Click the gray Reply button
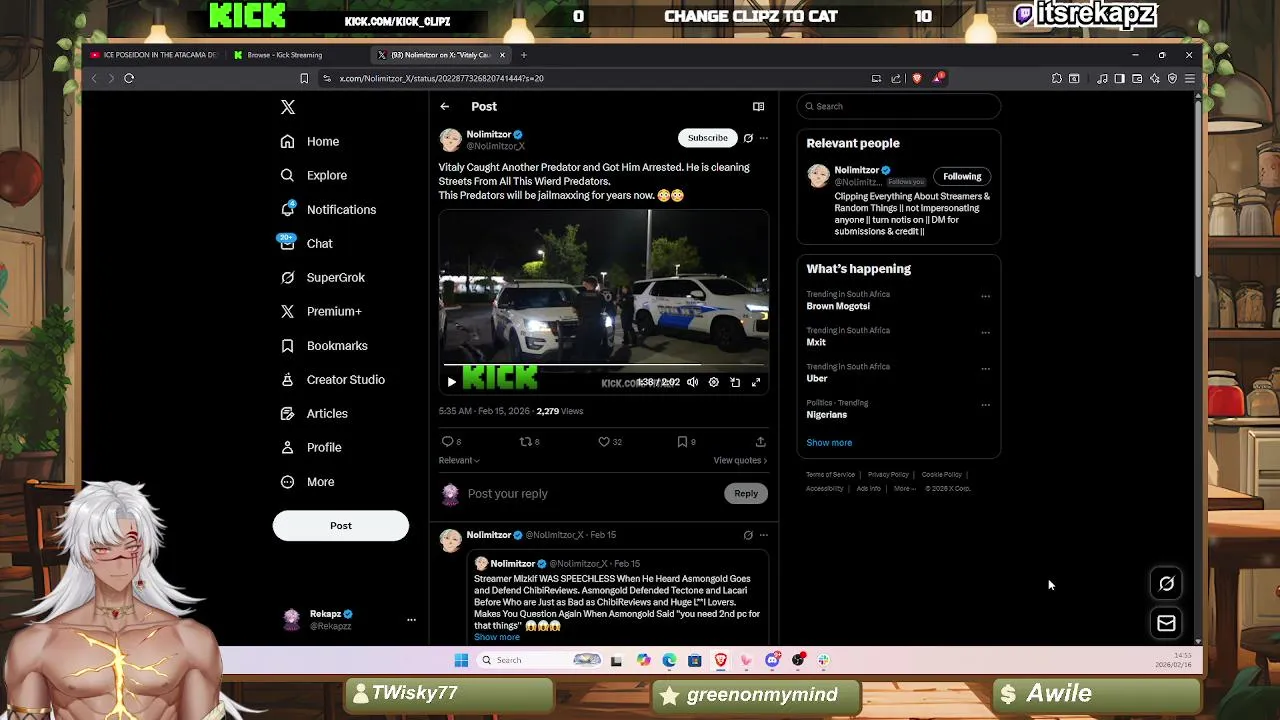The height and width of the screenshot is (720, 1280). coord(746,494)
